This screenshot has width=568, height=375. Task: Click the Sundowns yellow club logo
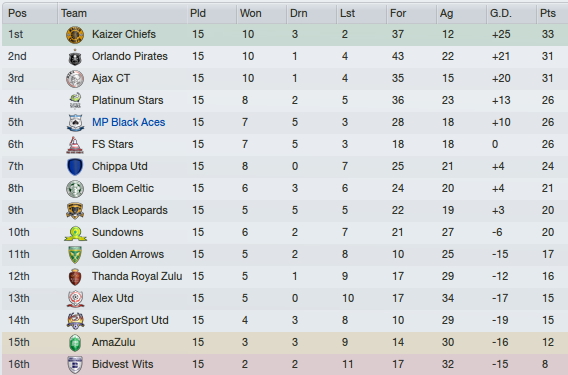click(75, 233)
